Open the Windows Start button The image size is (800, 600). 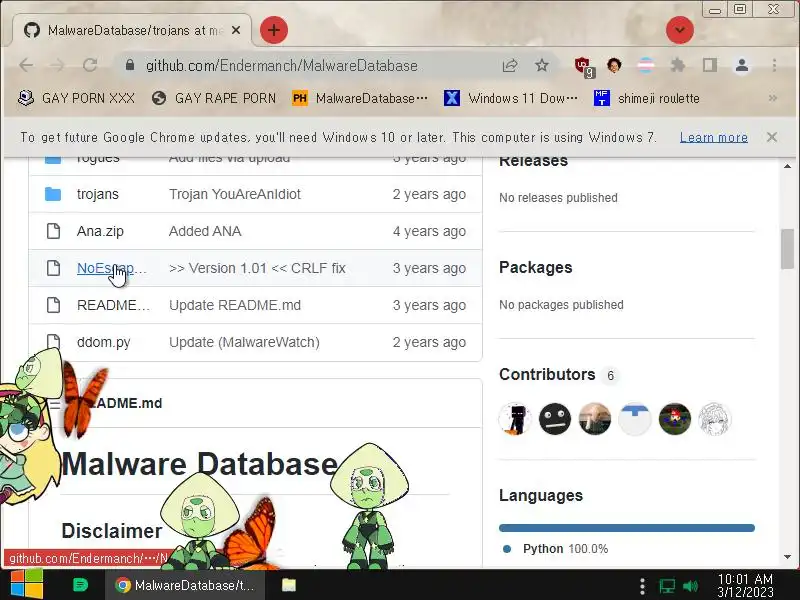coord(27,585)
